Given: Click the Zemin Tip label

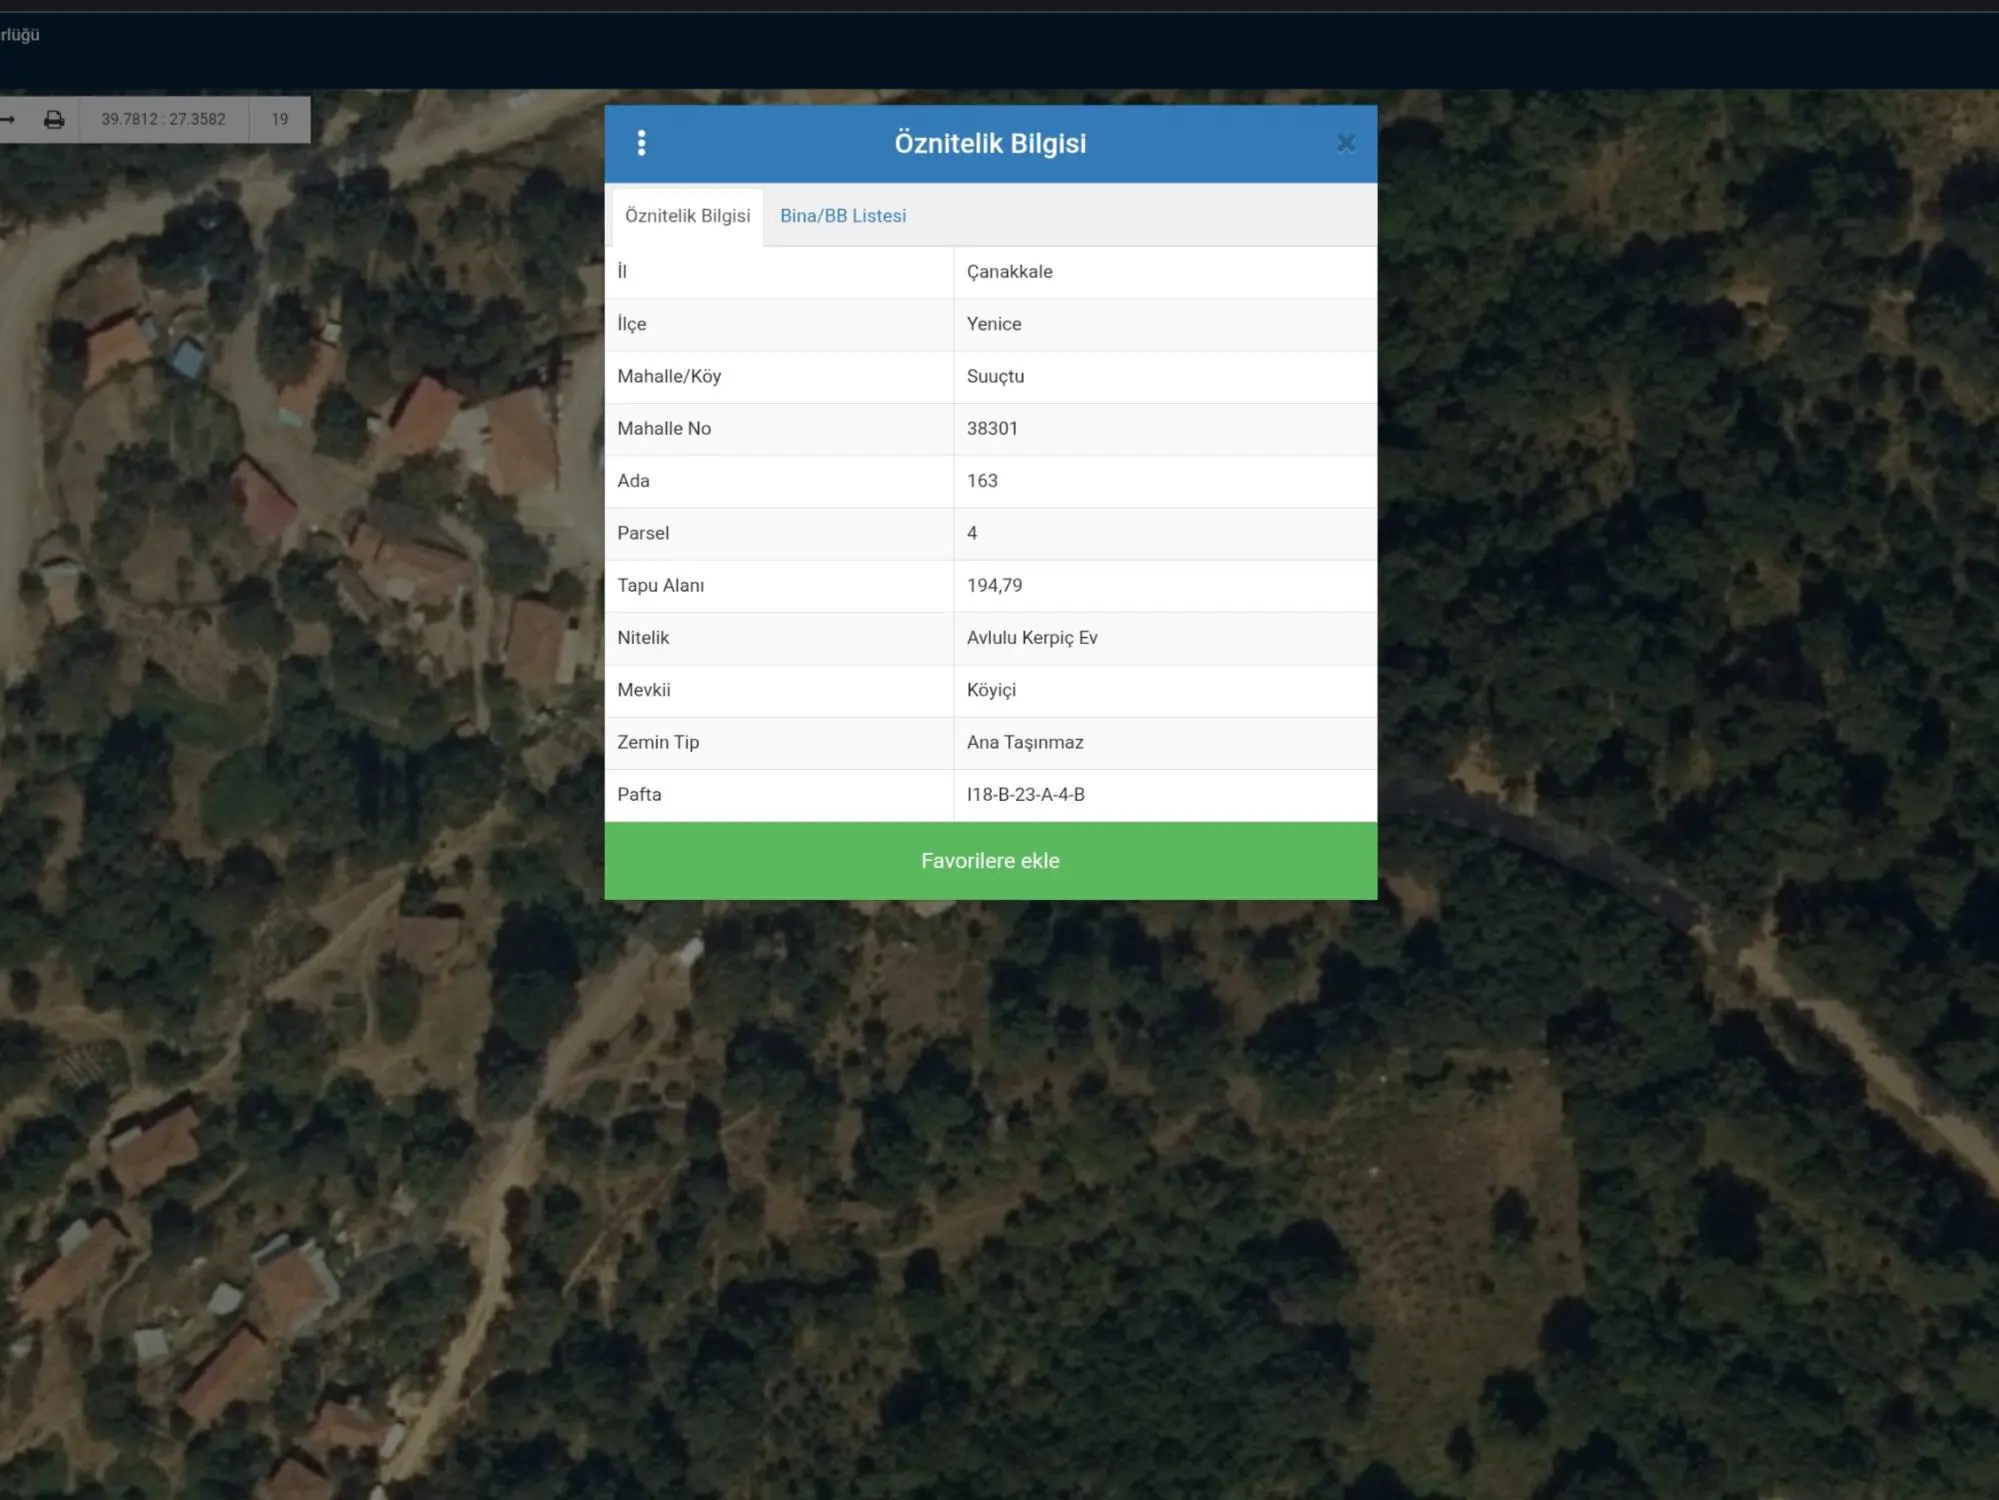Looking at the screenshot, I should [x=658, y=743].
